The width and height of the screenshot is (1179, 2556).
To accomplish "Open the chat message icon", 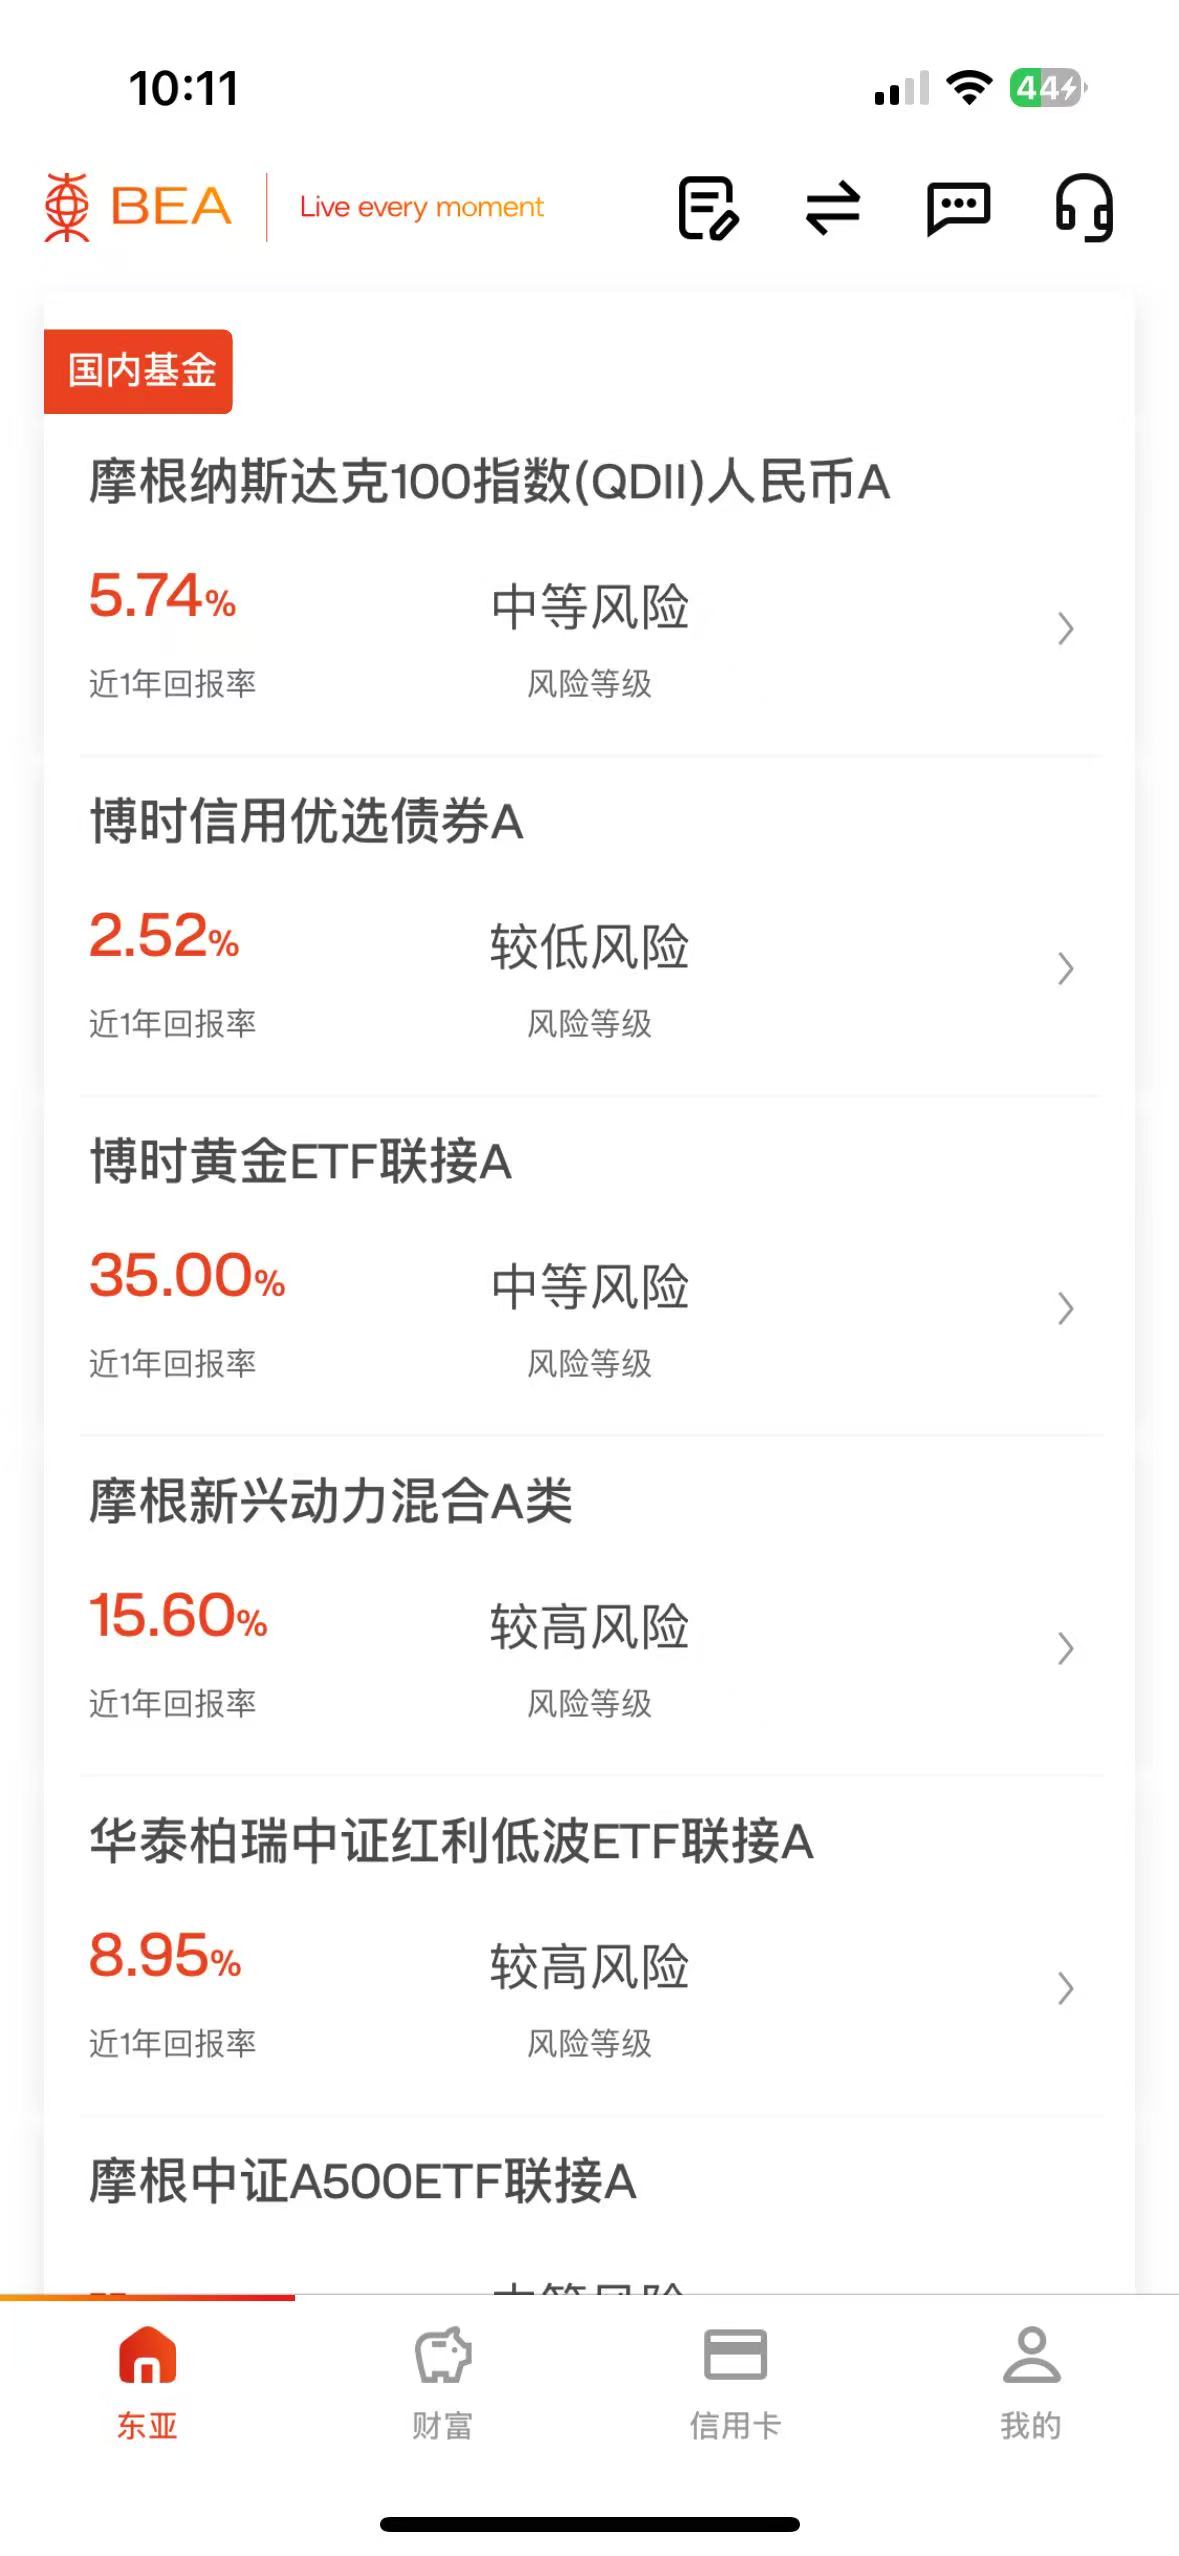I will (x=958, y=208).
